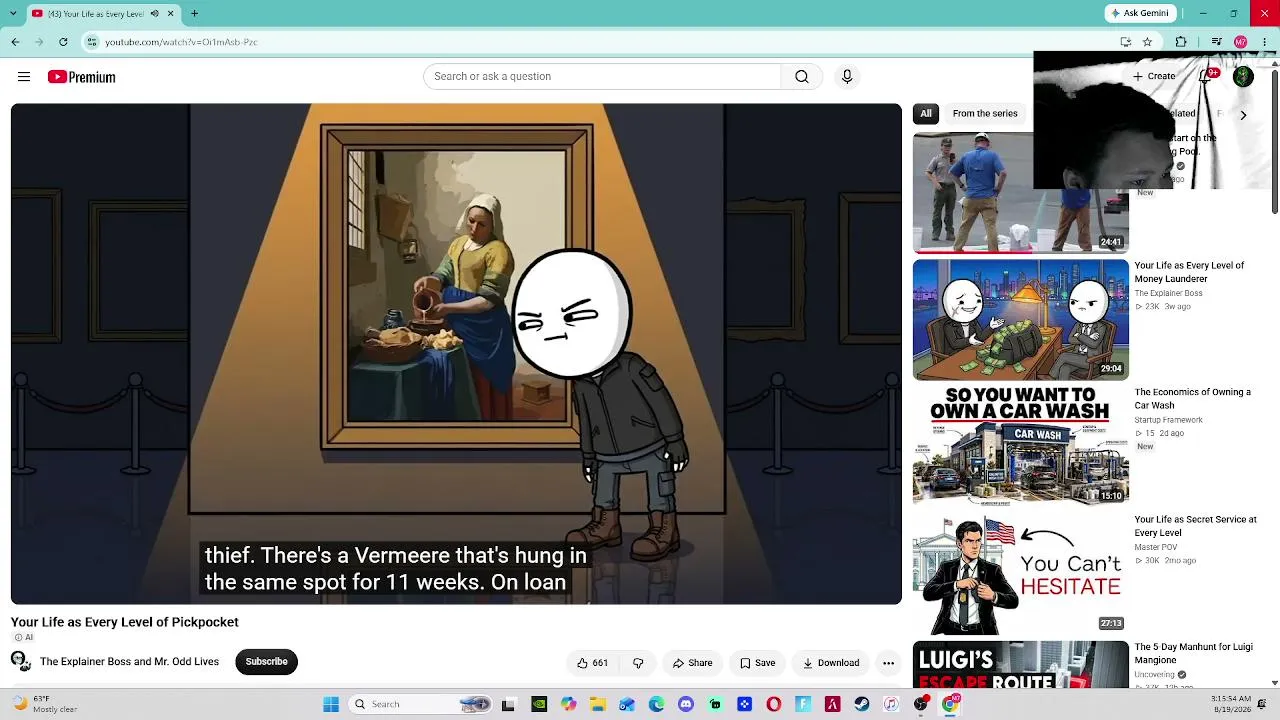Install app icon in address bar
This screenshot has width=1280, height=720.
pos(1126,42)
